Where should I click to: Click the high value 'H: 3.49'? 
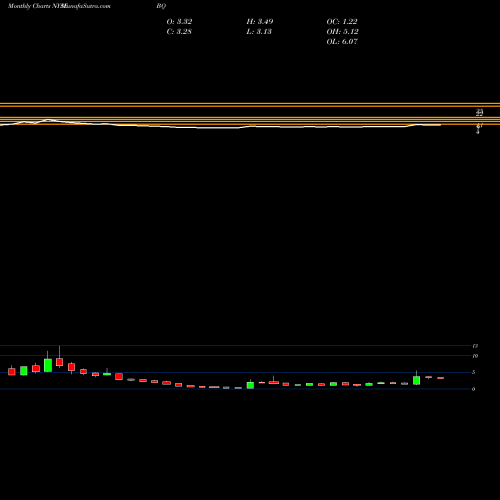click(260, 22)
